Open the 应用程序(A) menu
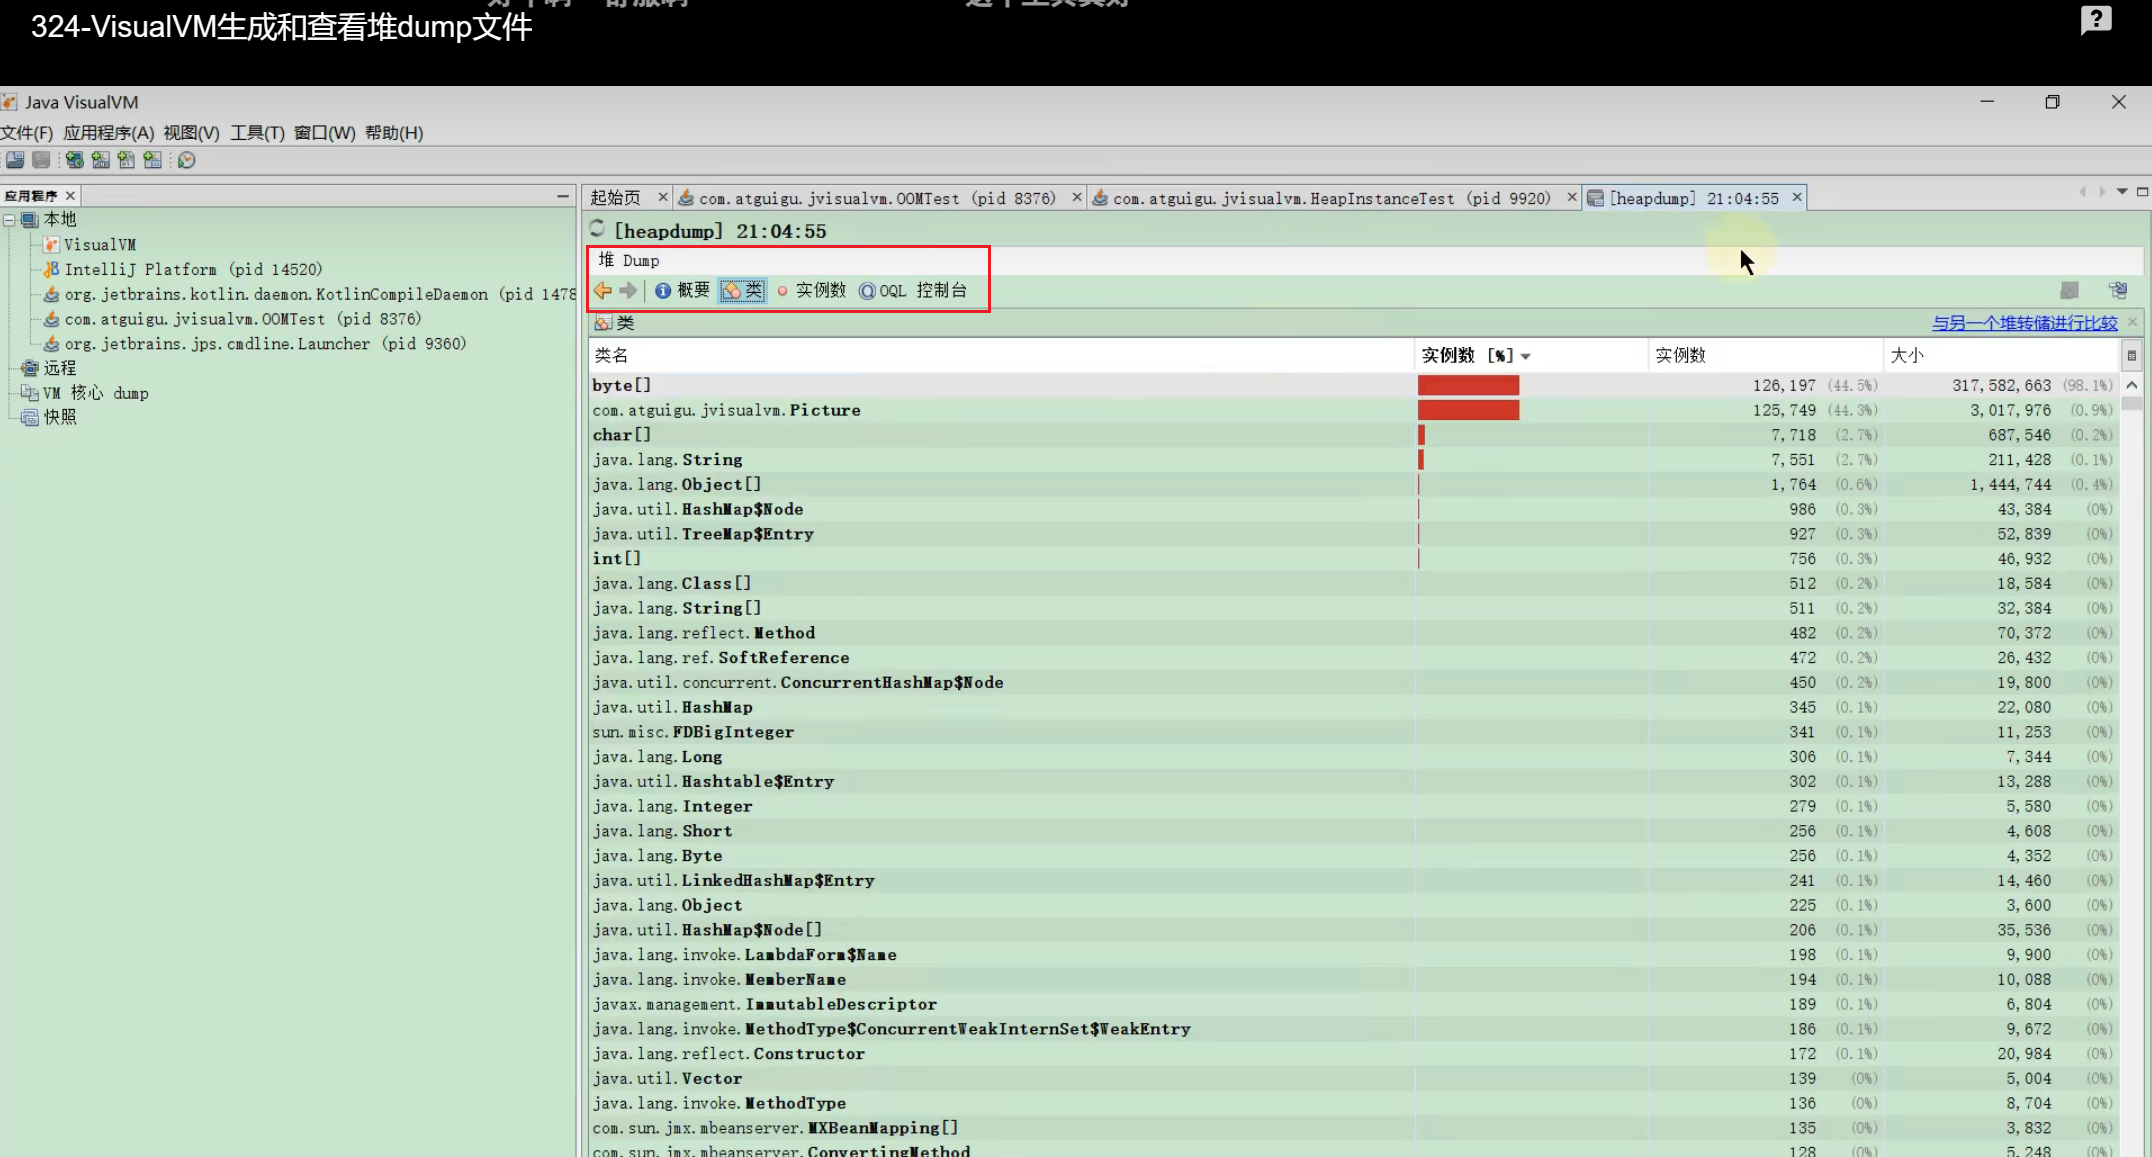The width and height of the screenshot is (2152, 1157). click(x=109, y=132)
